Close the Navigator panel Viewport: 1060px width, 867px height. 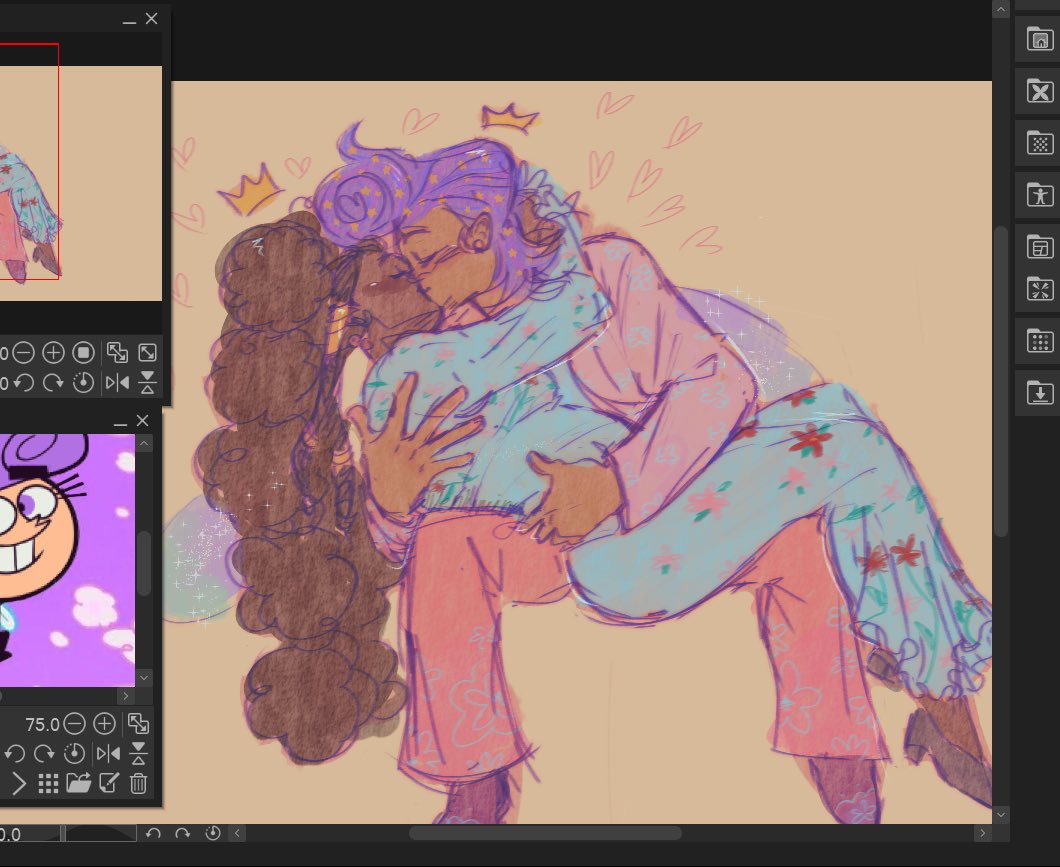pyautogui.click(x=151, y=19)
